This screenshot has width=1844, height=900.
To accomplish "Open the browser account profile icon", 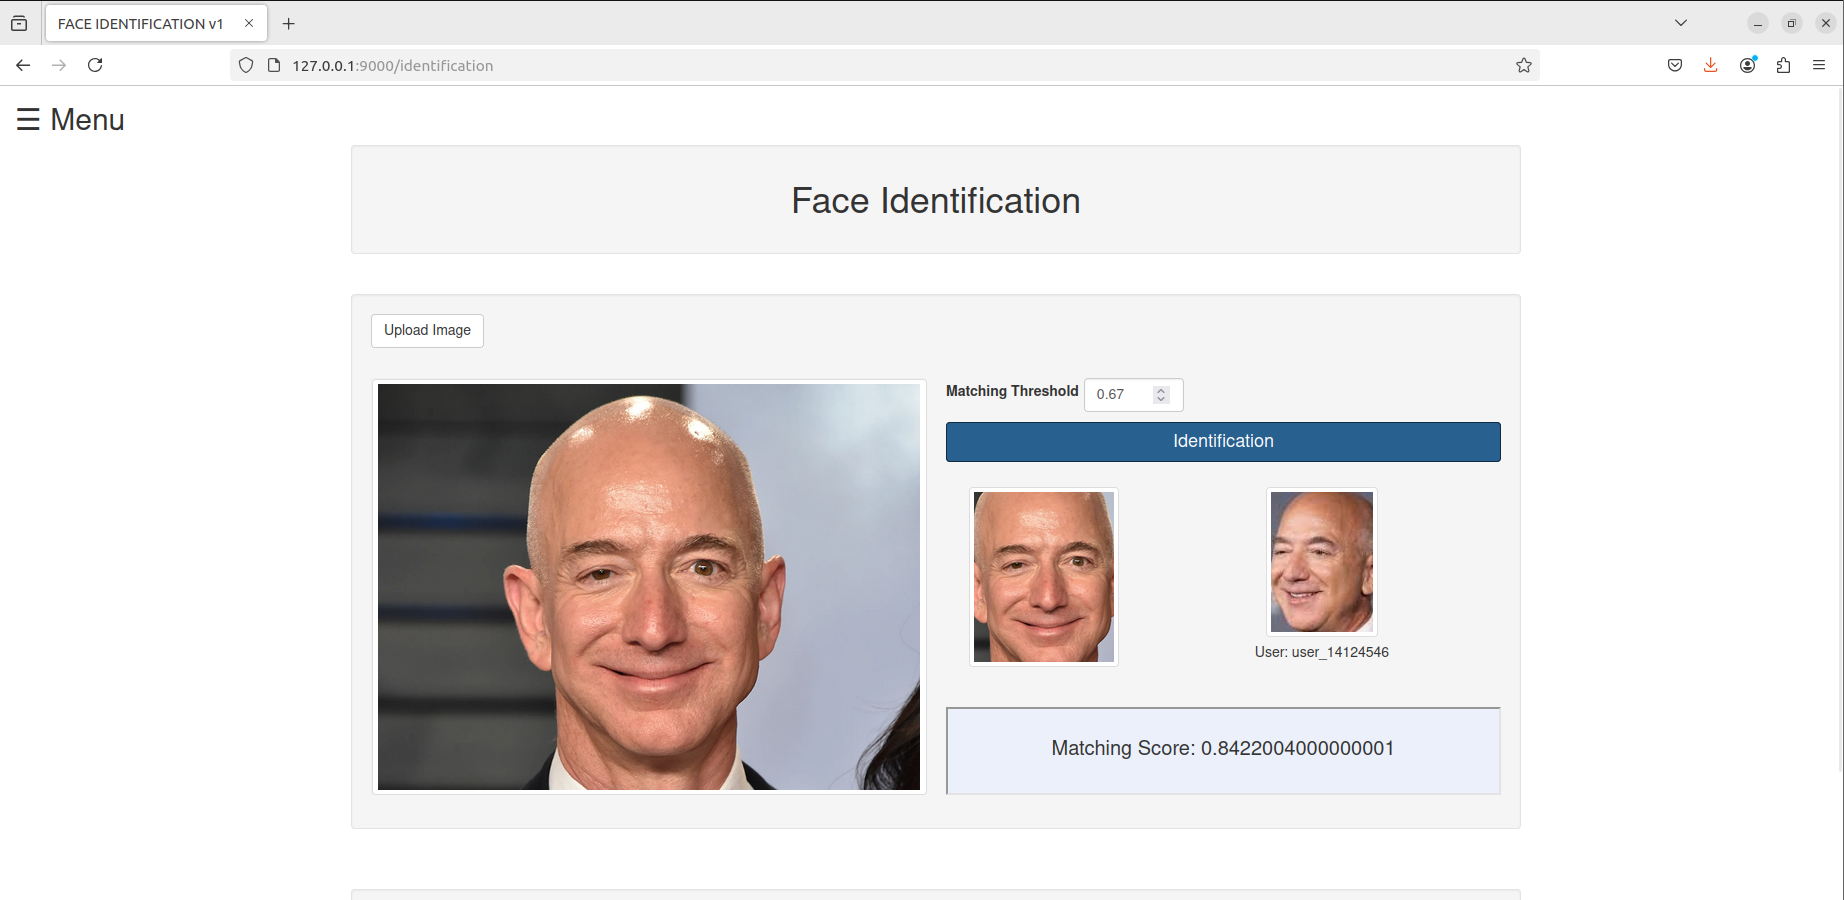I will tap(1747, 65).
